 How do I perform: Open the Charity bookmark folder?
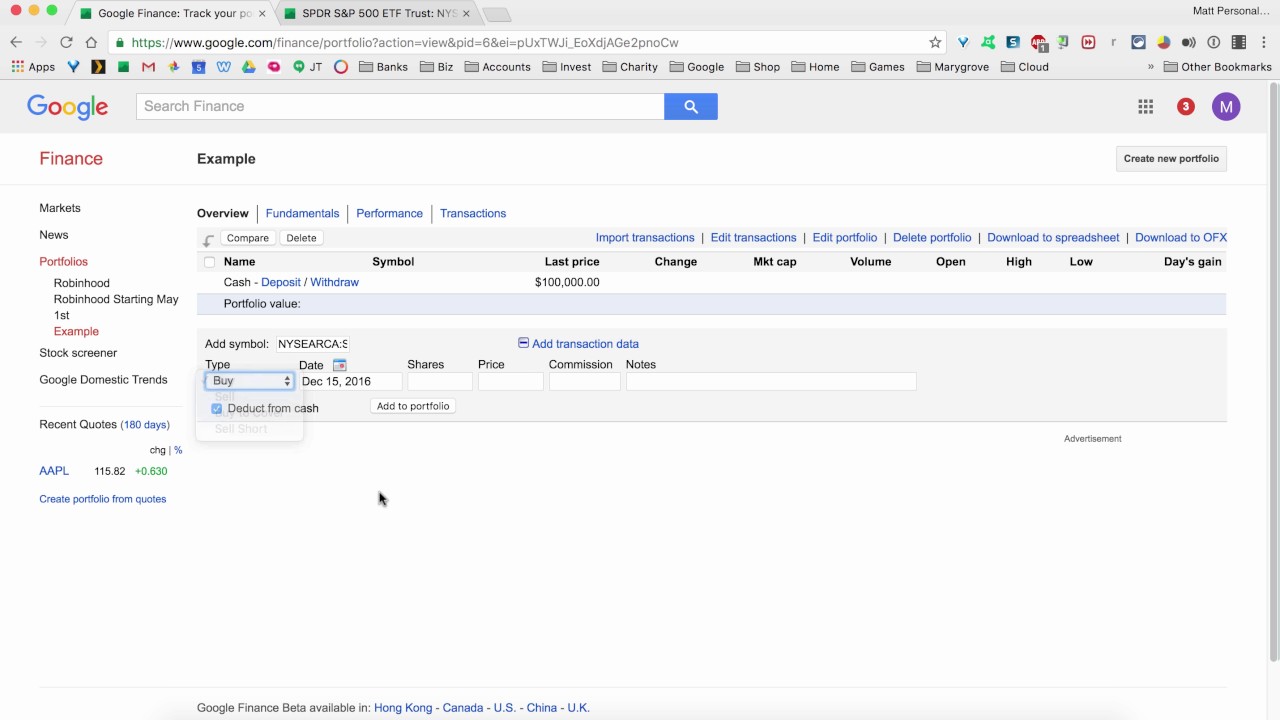(629, 67)
